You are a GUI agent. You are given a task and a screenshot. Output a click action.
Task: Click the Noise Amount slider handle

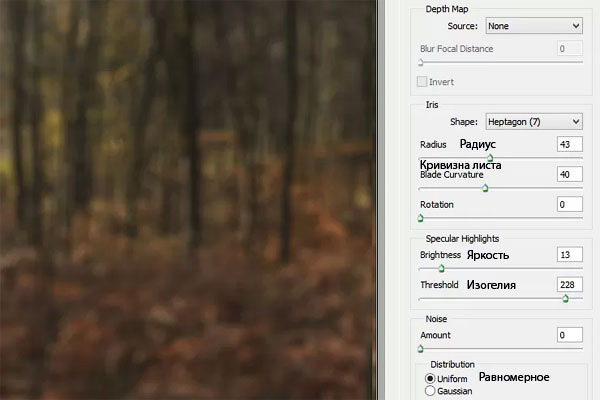point(421,349)
